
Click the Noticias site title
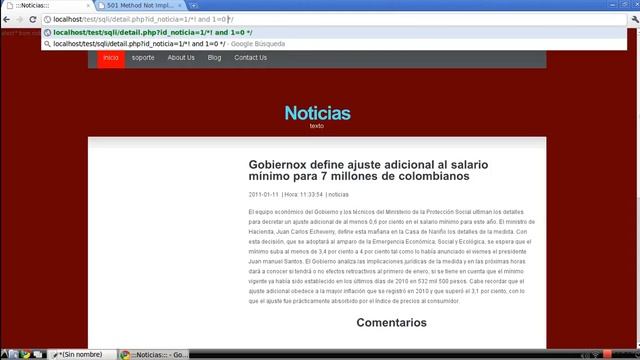317,113
